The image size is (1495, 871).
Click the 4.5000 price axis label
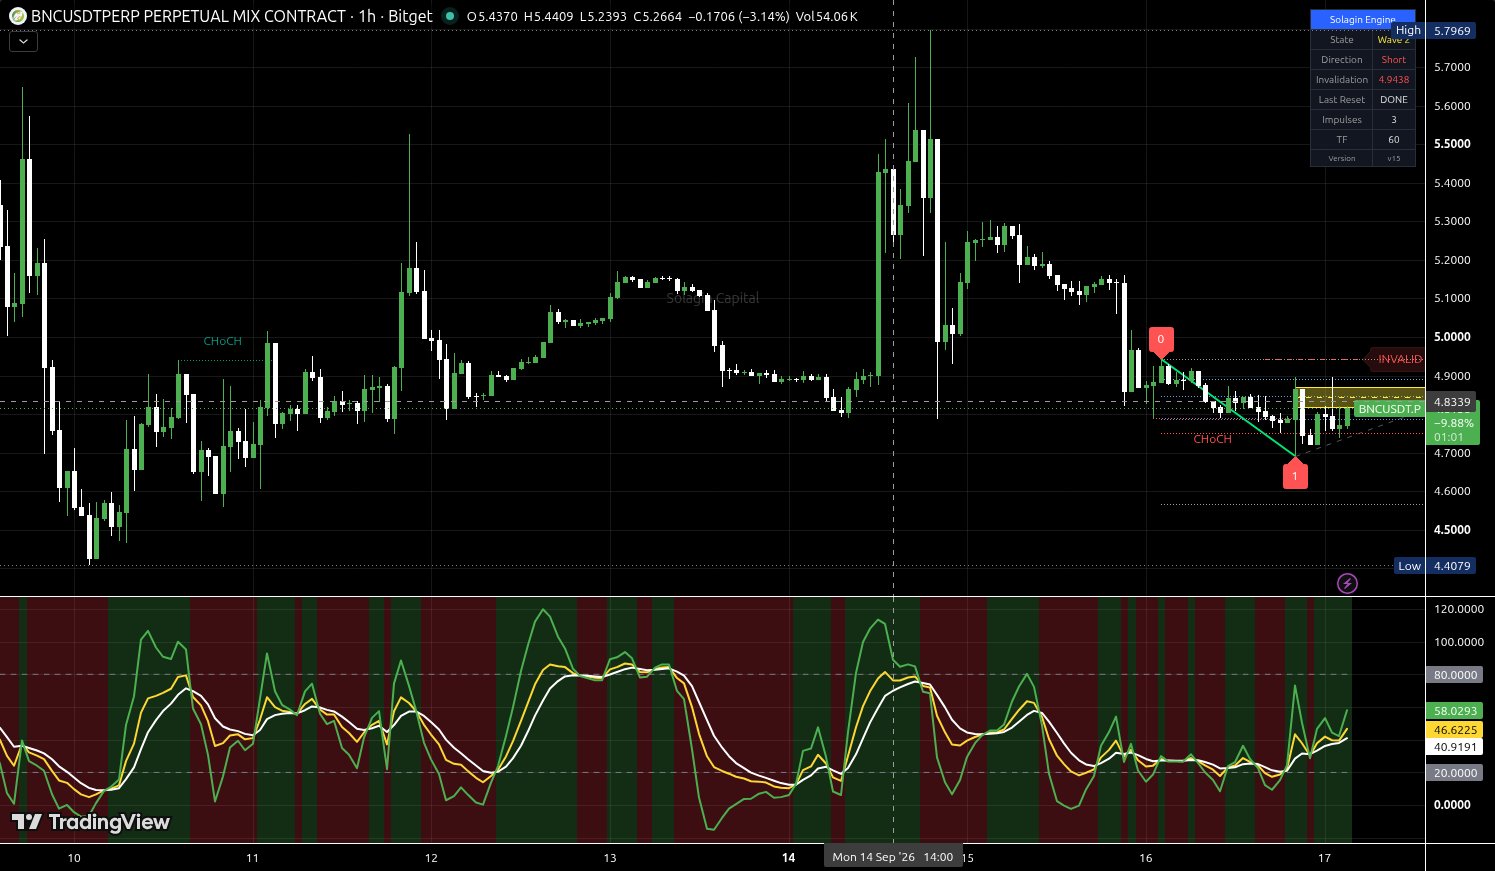coord(1452,530)
